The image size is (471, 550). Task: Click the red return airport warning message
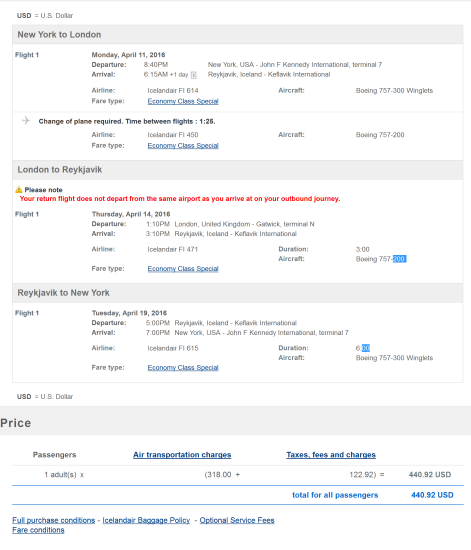point(180,199)
